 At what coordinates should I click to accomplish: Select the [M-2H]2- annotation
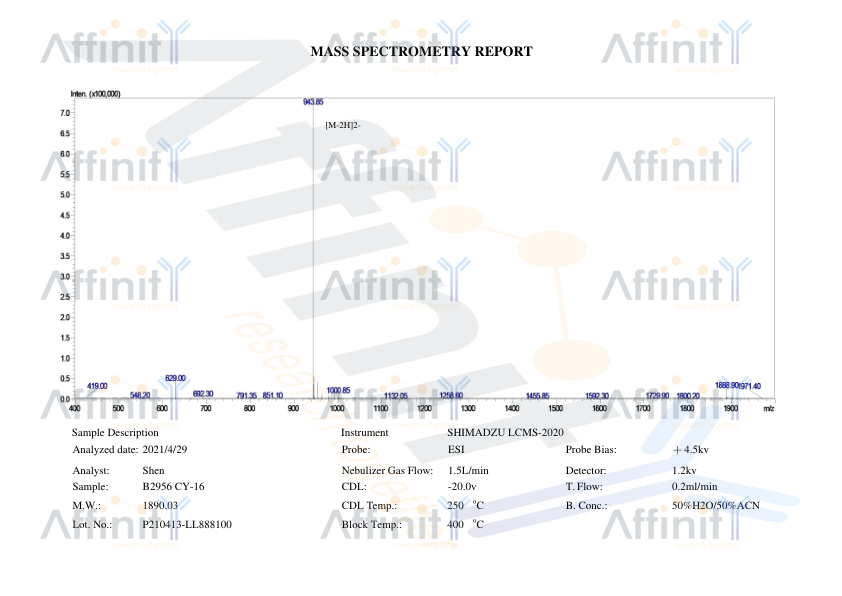pos(343,125)
